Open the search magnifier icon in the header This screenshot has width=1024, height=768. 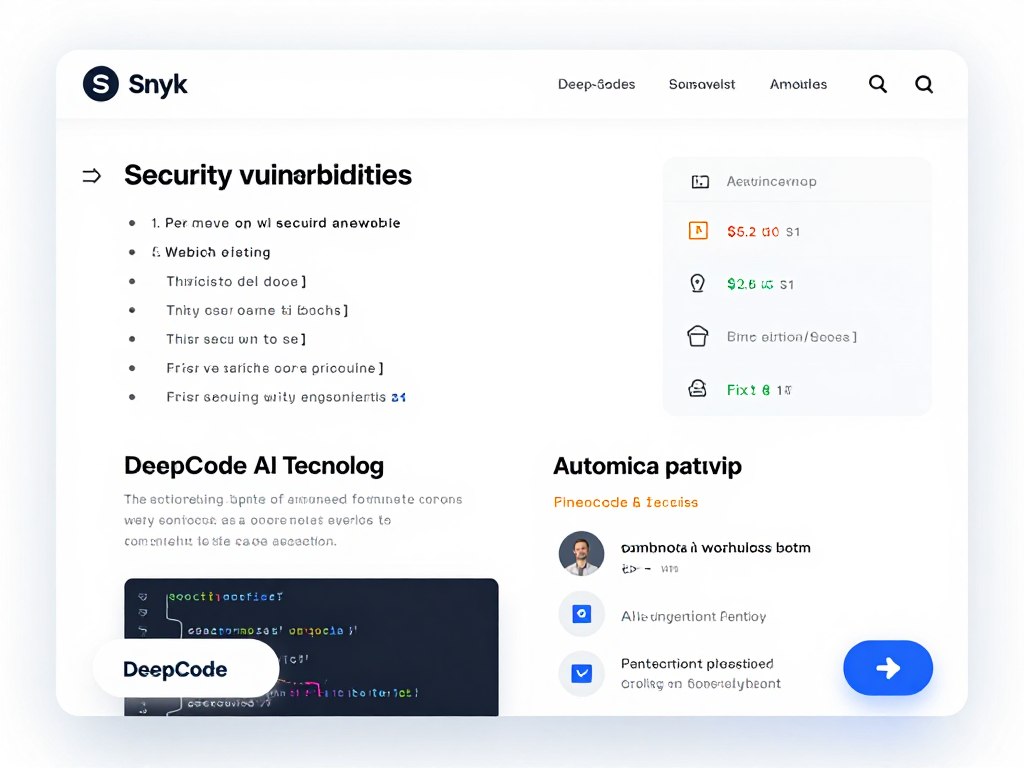(x=877, y=84)
